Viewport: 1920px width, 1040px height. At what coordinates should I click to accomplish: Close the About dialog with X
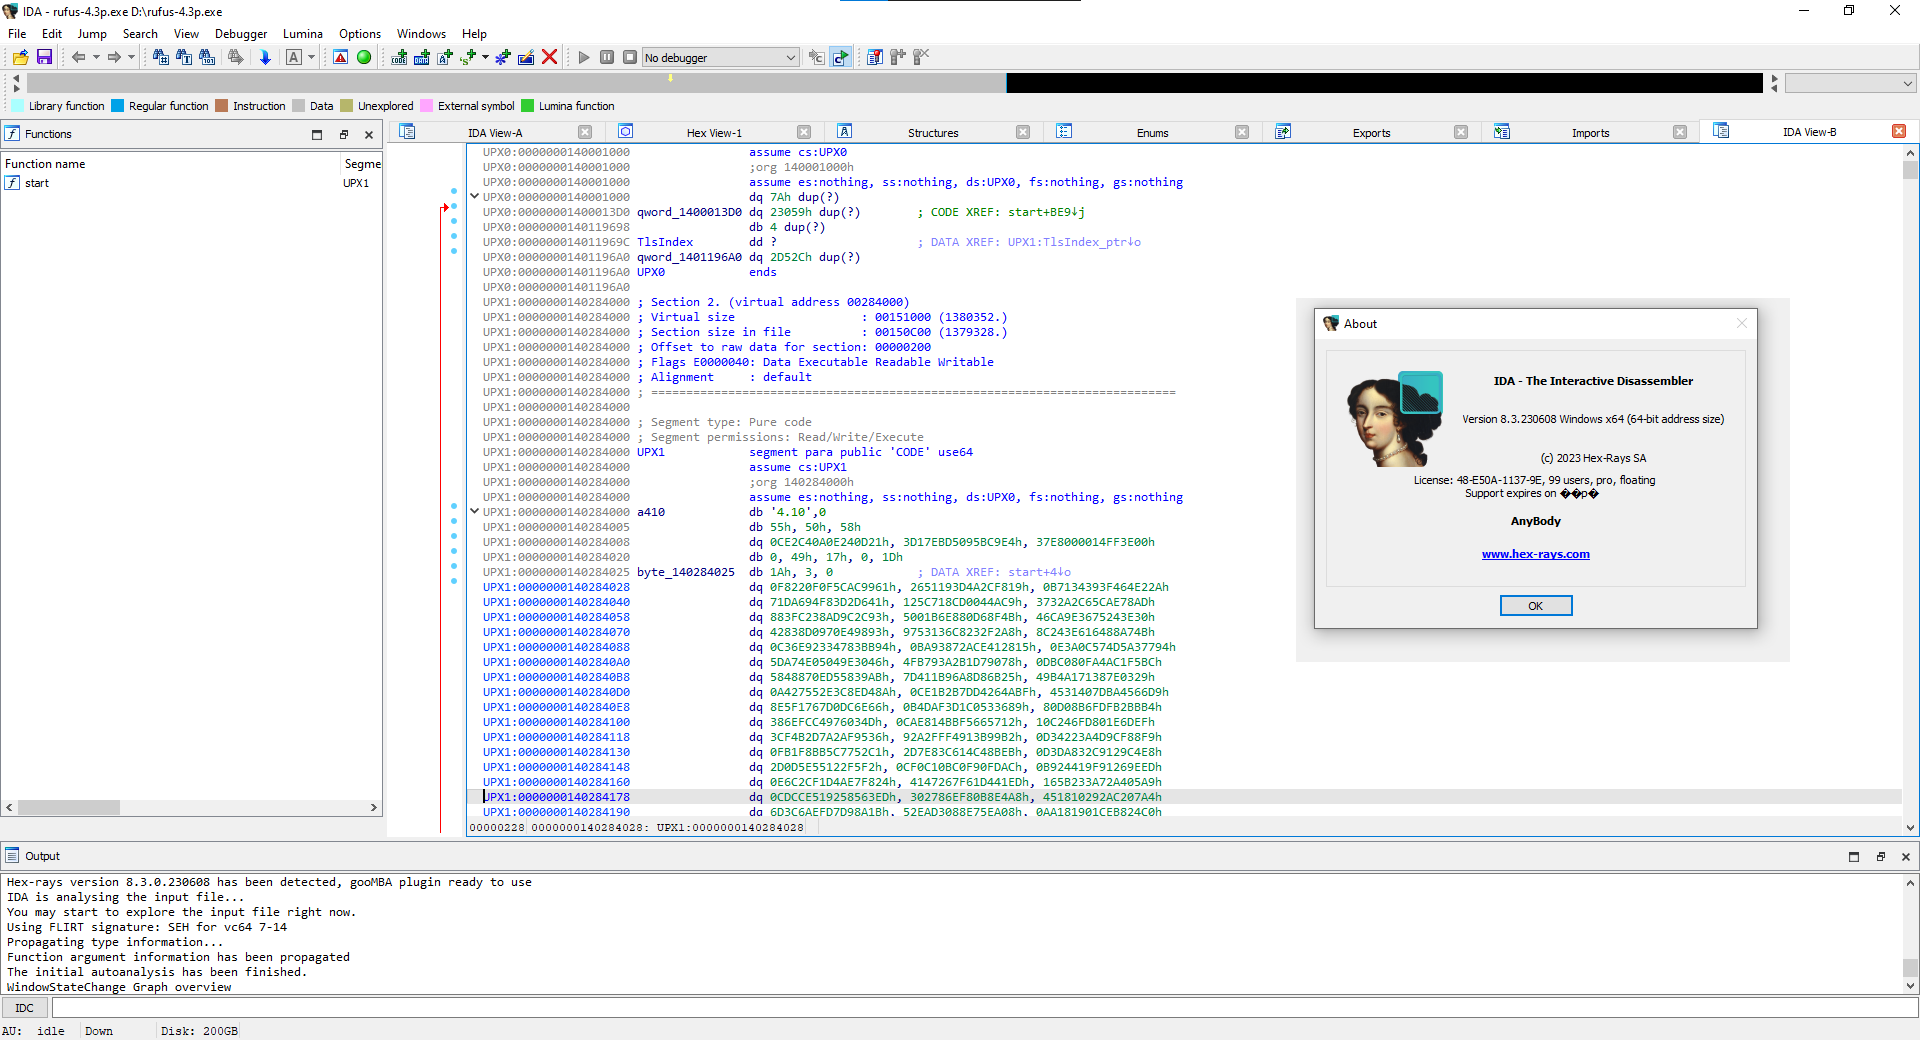(1742, 323)
